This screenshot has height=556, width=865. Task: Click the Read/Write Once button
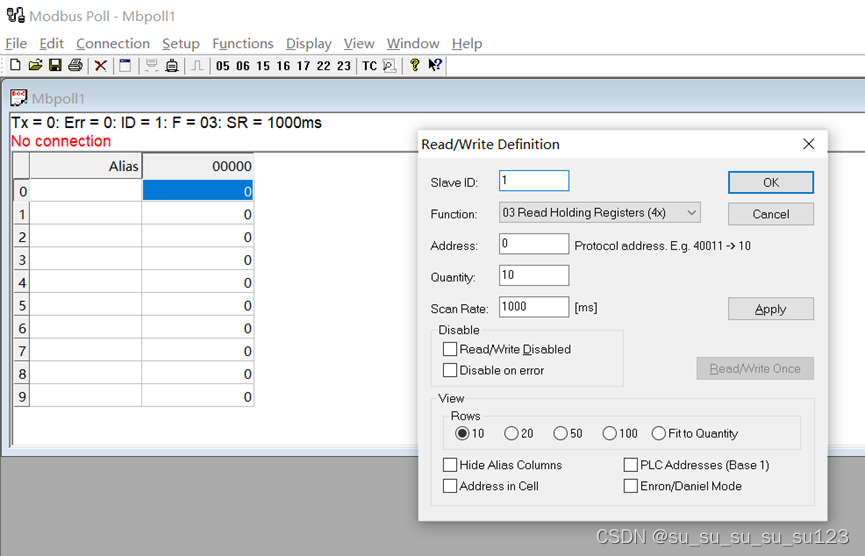755,368
